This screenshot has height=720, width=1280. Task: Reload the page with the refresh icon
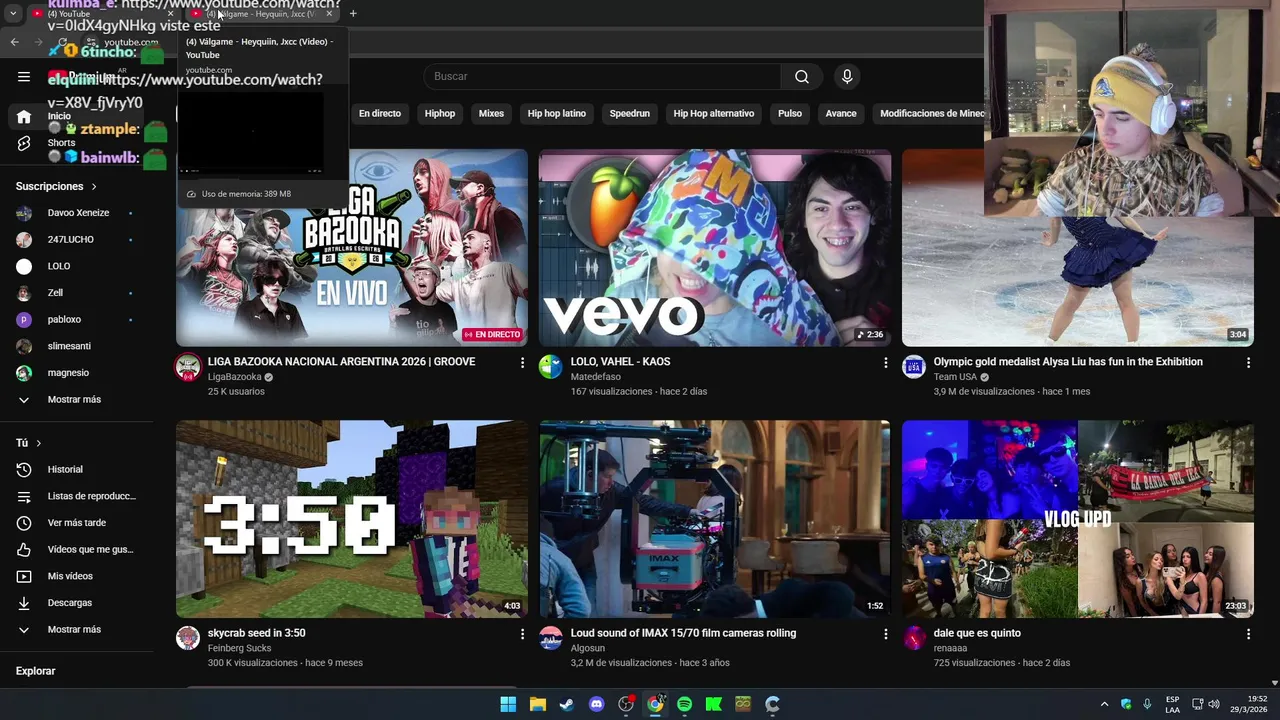click(x=62, y=42)
